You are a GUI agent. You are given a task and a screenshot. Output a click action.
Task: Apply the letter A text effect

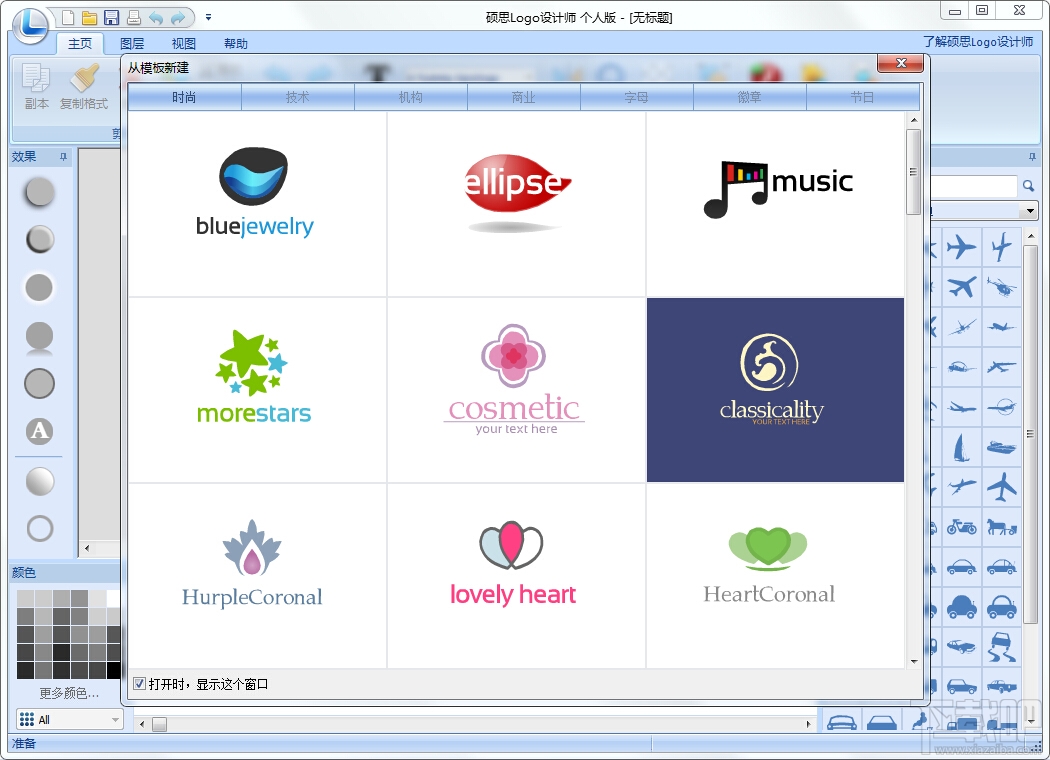40,431
